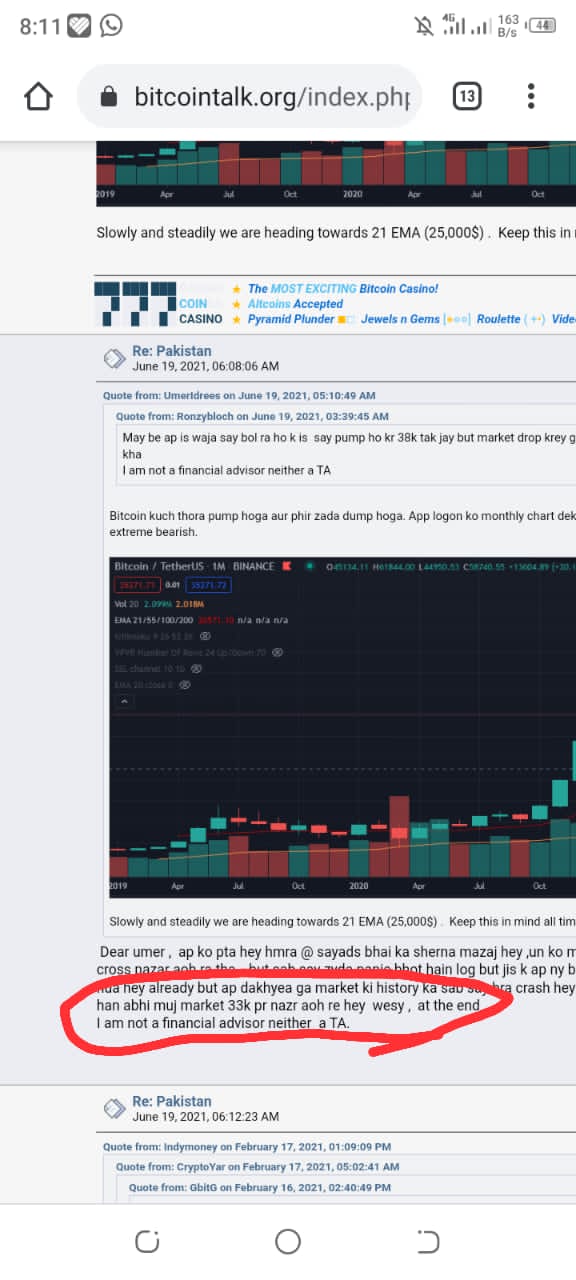Toggle eye icon next to Ichimoku indicator
Viewport: 576px width, 1280px height.
point(205,635)
